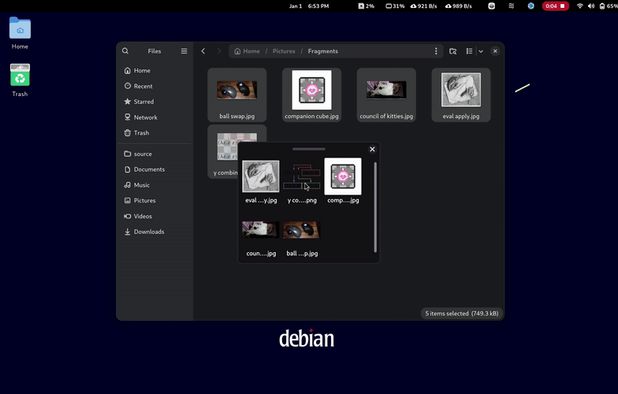Viewport: 618px width, 394px height.
Task: Open the source bookmark in sidebar
Action: pos(155,154)
